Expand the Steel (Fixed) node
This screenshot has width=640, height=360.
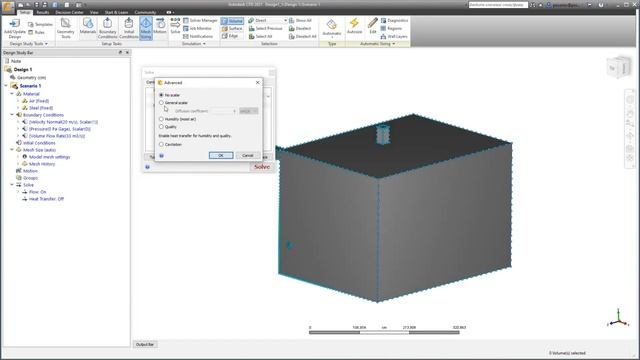(x=18, y=108)
